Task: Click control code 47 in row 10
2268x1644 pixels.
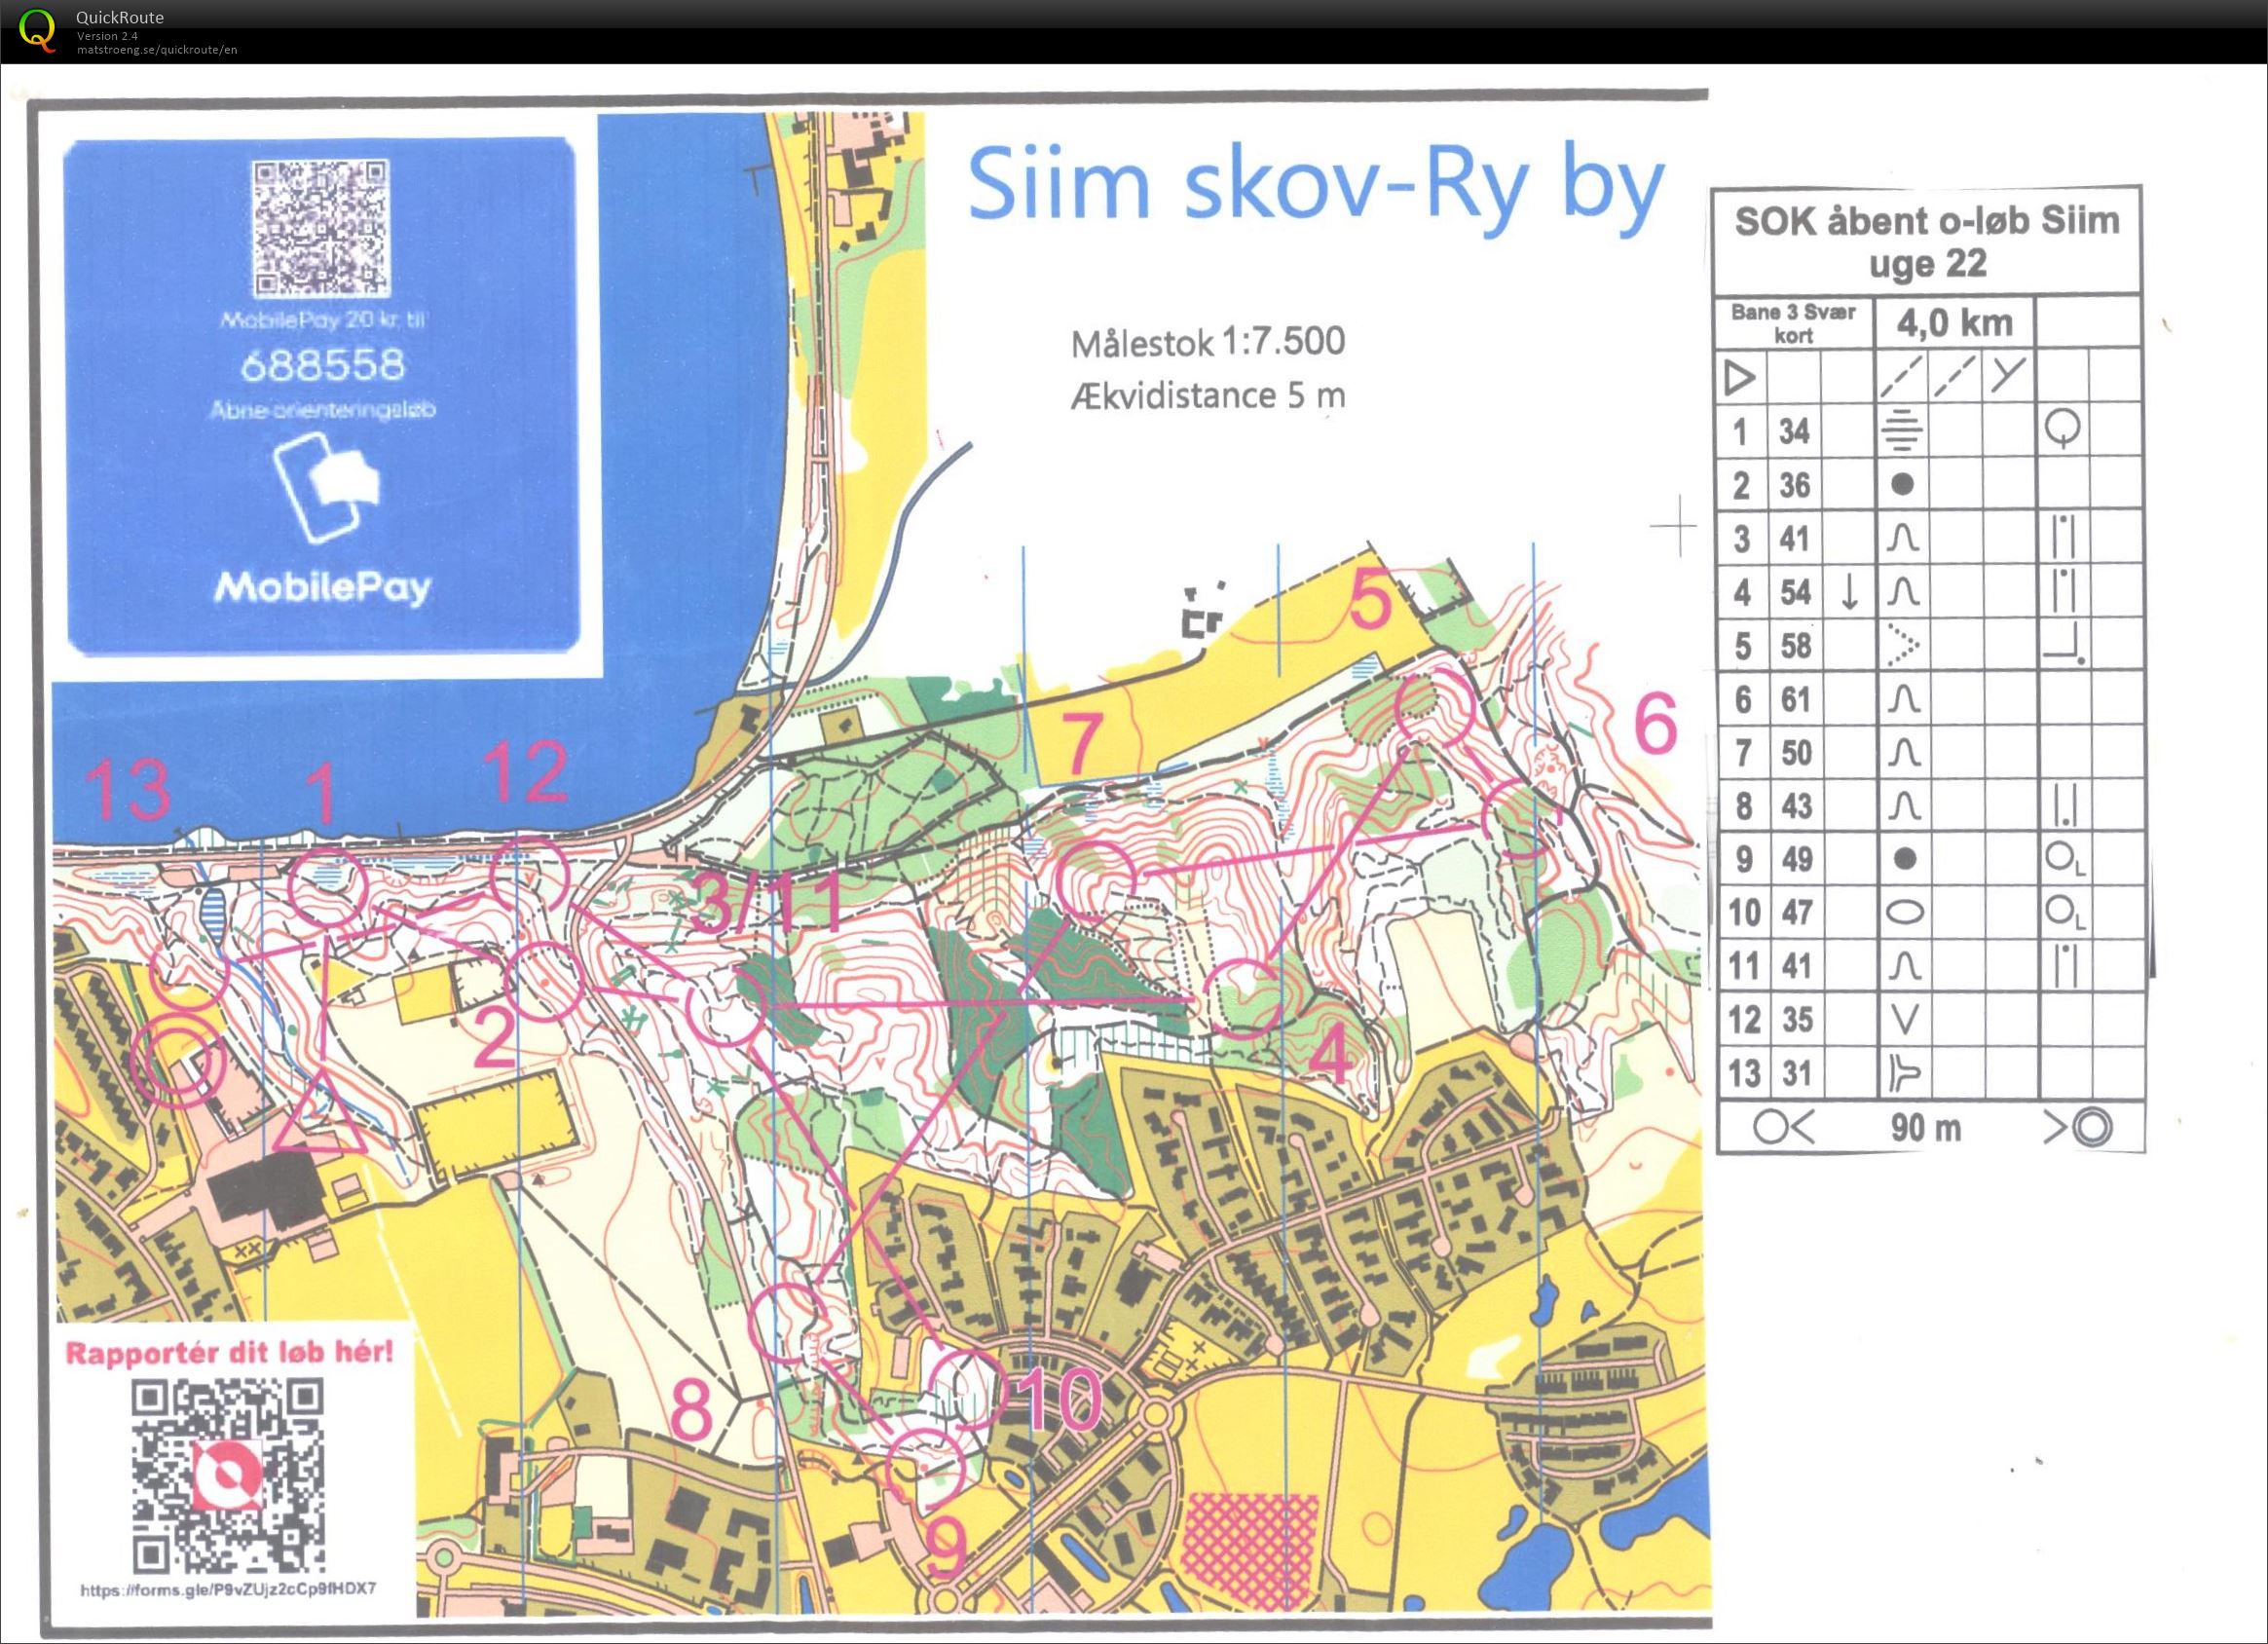Action: [x=1797, y=913]
